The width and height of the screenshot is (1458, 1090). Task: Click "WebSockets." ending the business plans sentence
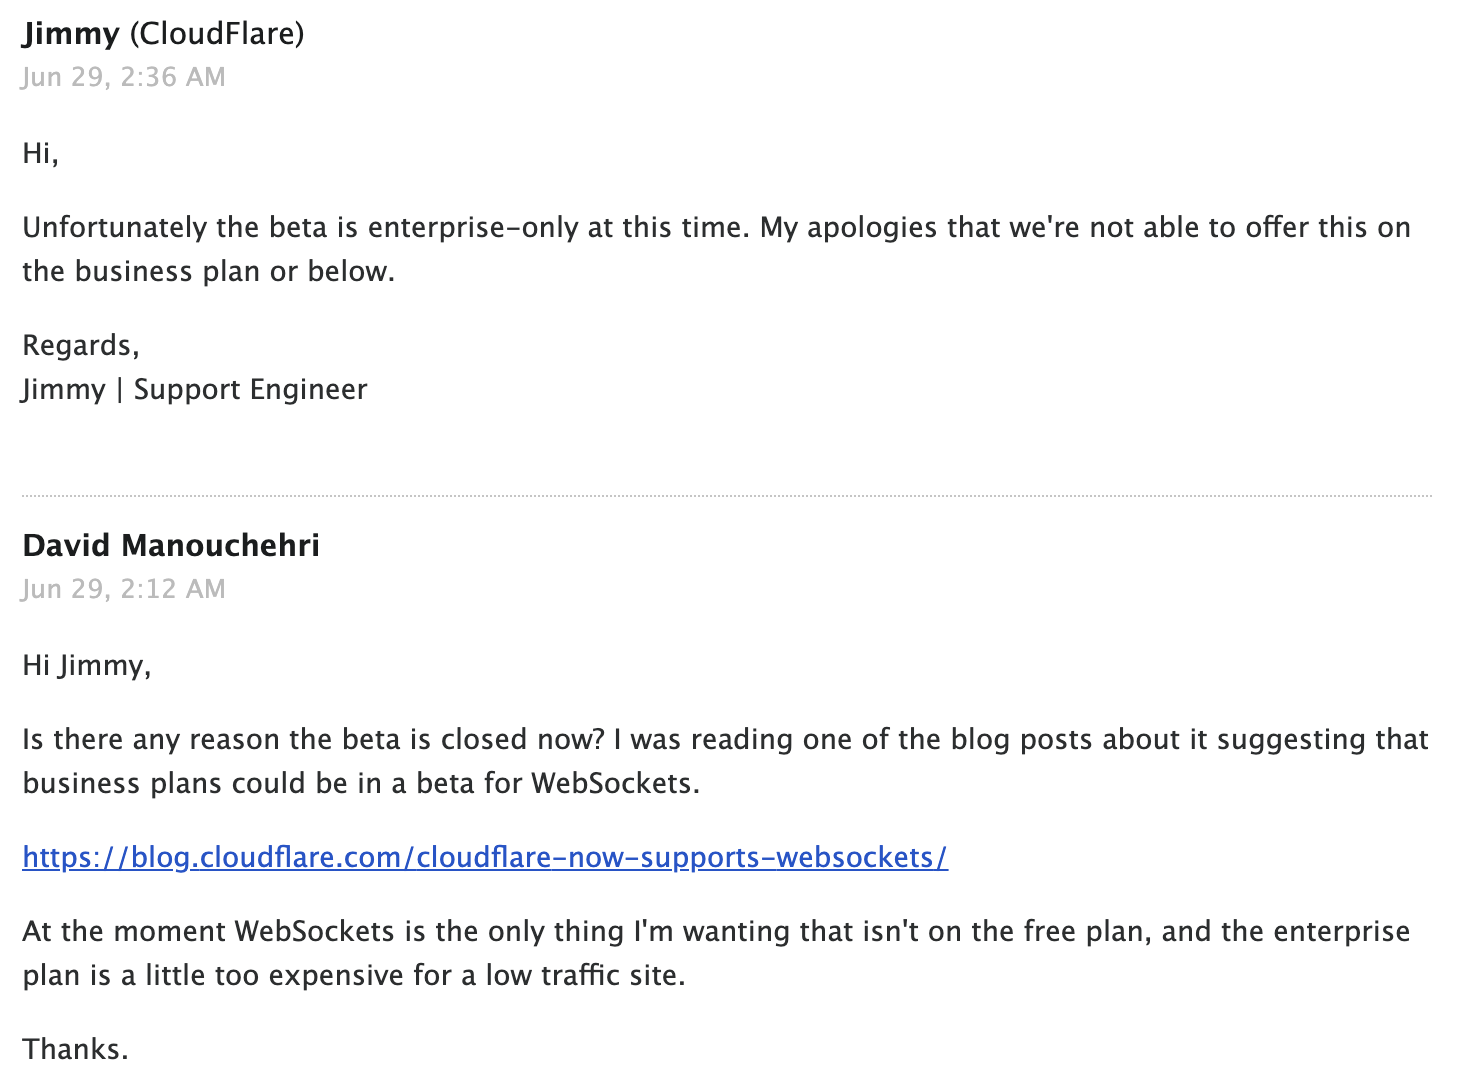(x=615, y=783)
